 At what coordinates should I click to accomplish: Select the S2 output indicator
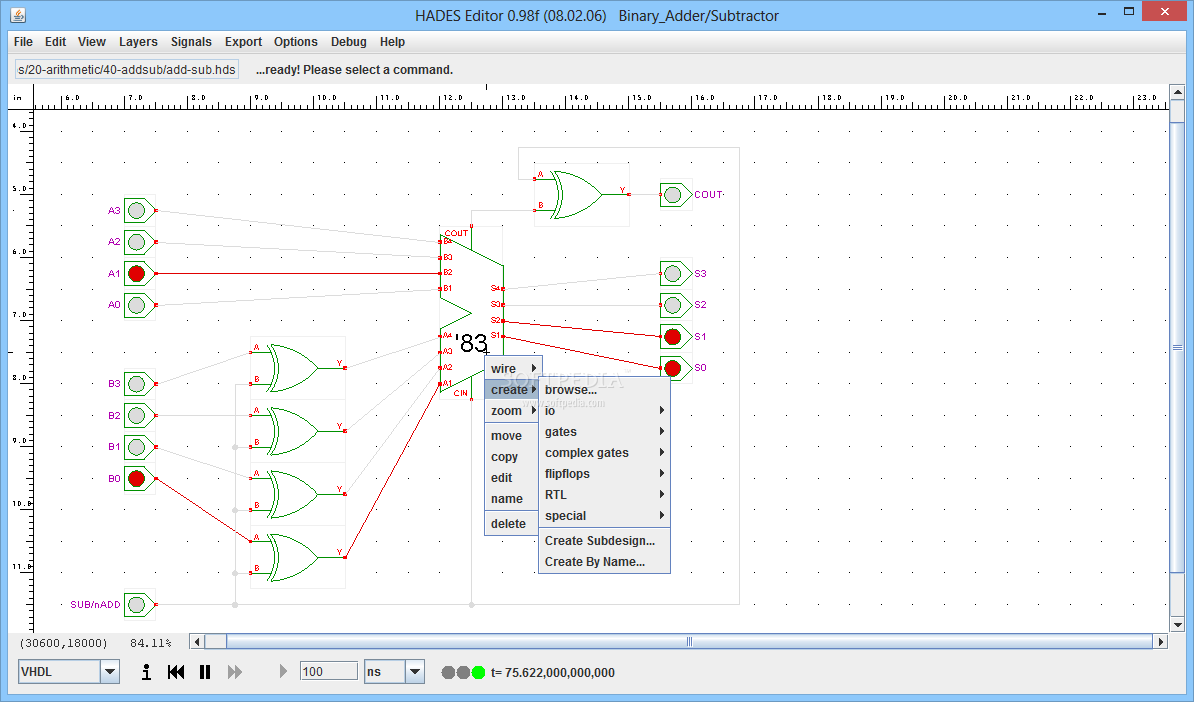click(673, 305)
